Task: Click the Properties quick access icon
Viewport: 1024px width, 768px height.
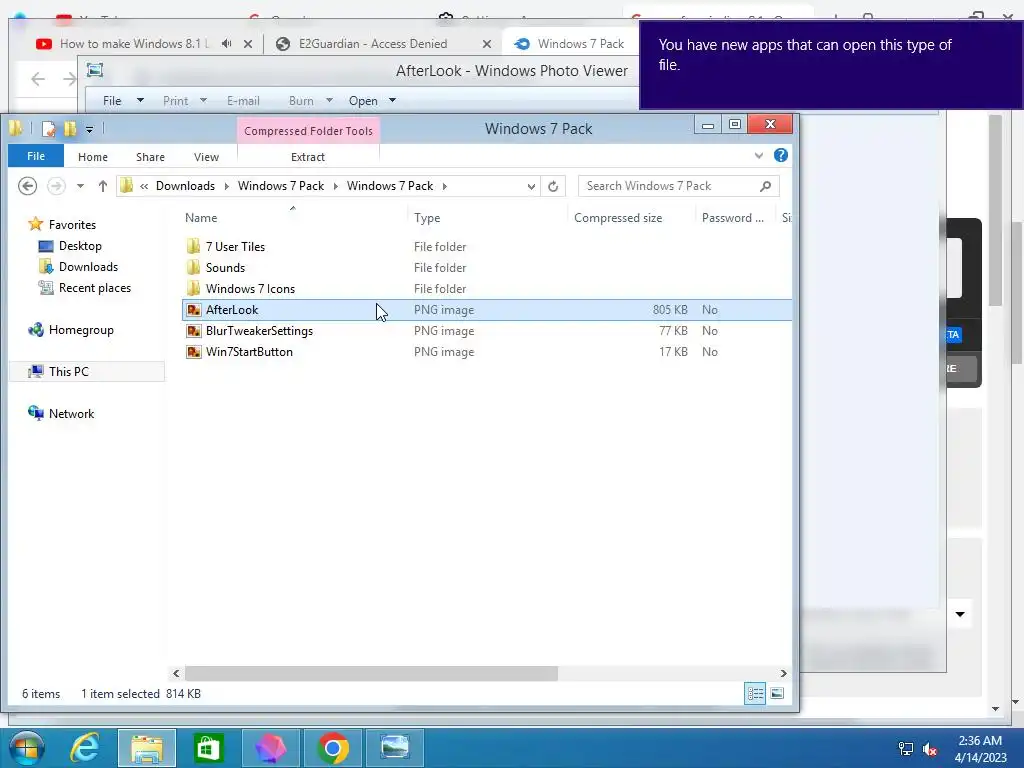Action: coord(48,129)
